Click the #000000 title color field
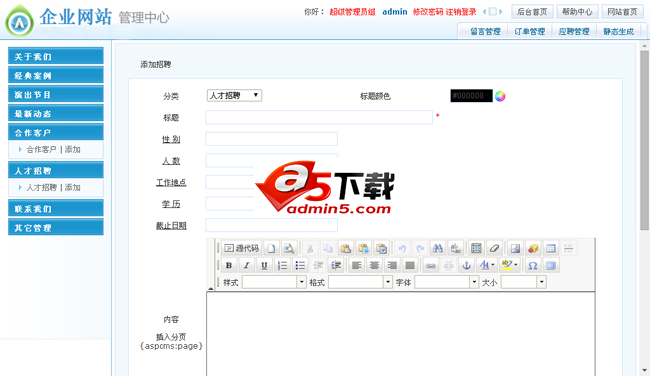 coord(471,96)
